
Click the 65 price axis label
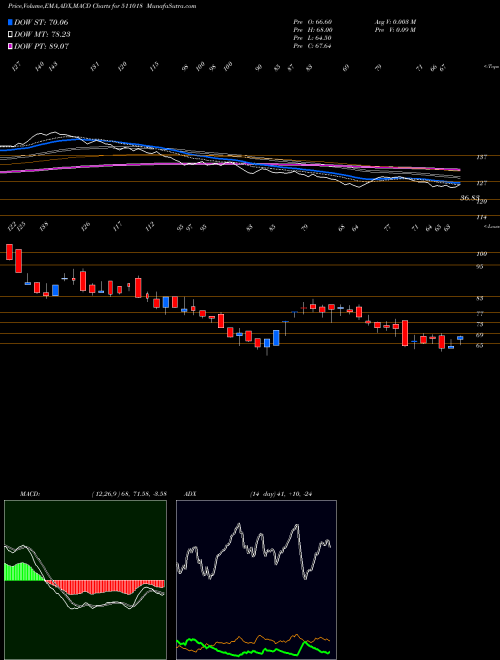481,346
